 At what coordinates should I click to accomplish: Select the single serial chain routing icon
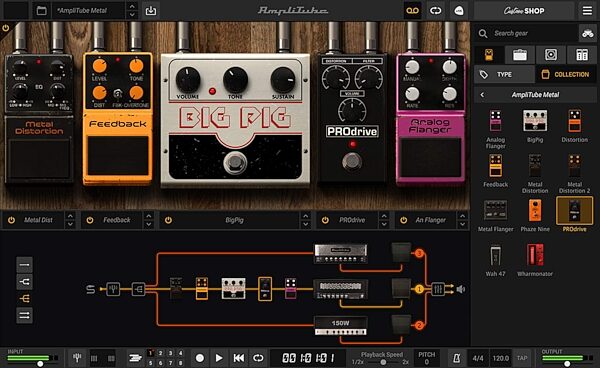(x=24, y=265)
